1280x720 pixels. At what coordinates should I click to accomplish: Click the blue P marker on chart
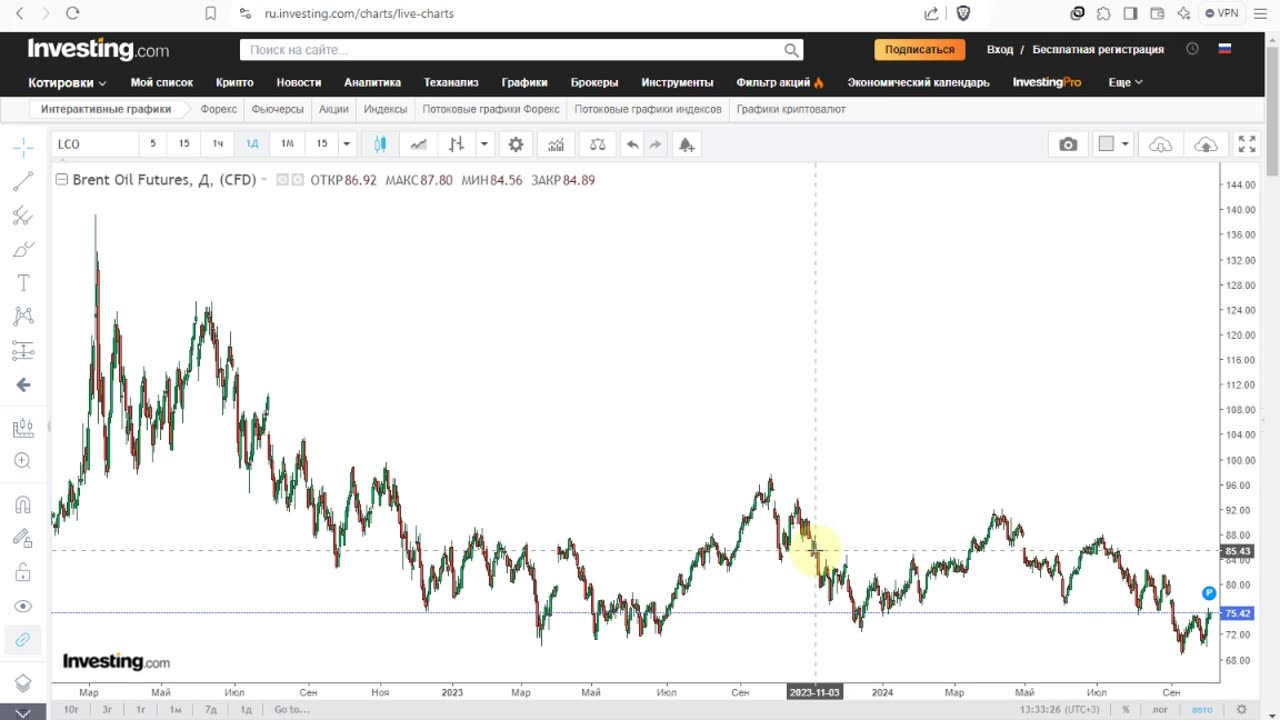click(1209, 593)
